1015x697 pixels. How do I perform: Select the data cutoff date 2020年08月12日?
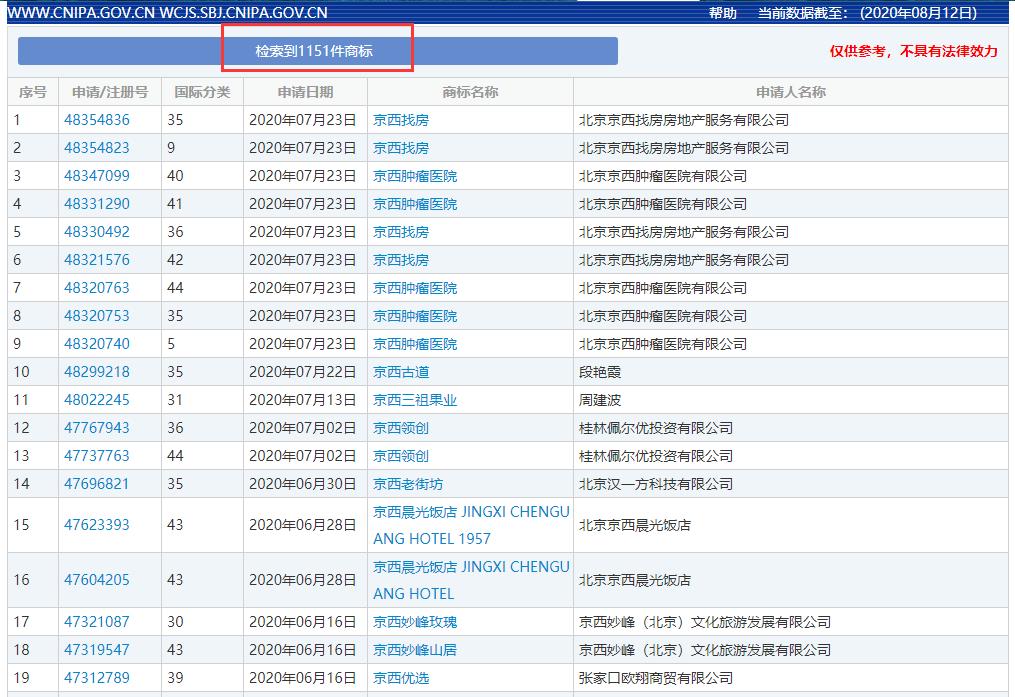point(918,13)
